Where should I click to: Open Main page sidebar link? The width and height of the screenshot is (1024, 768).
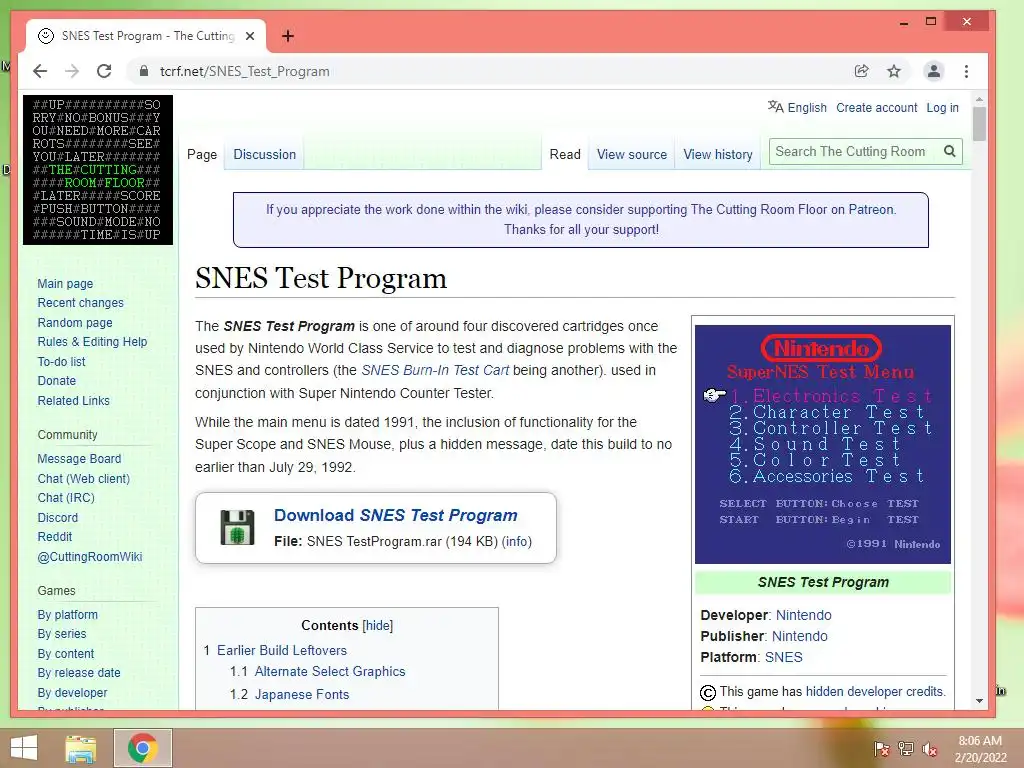click(x=65, y=283)
